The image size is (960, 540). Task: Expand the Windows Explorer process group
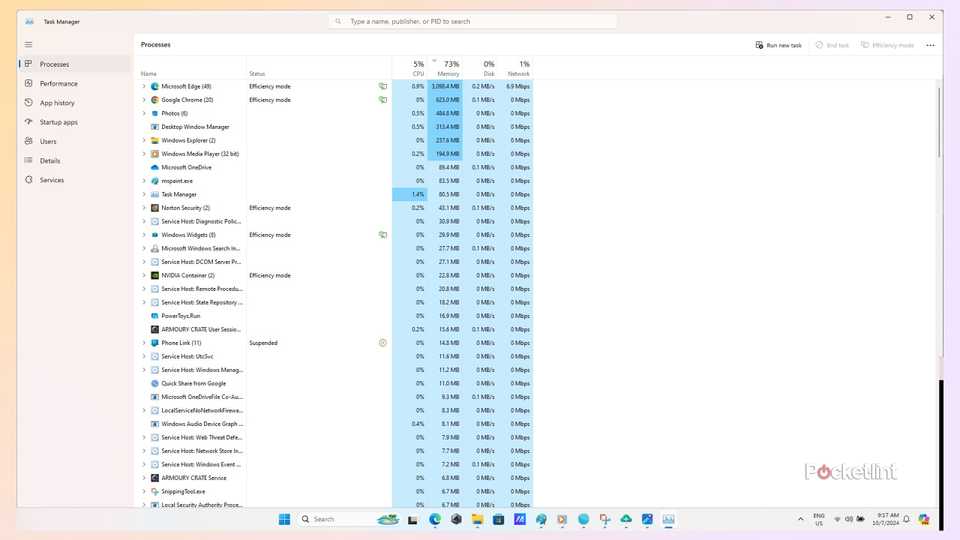144,140
